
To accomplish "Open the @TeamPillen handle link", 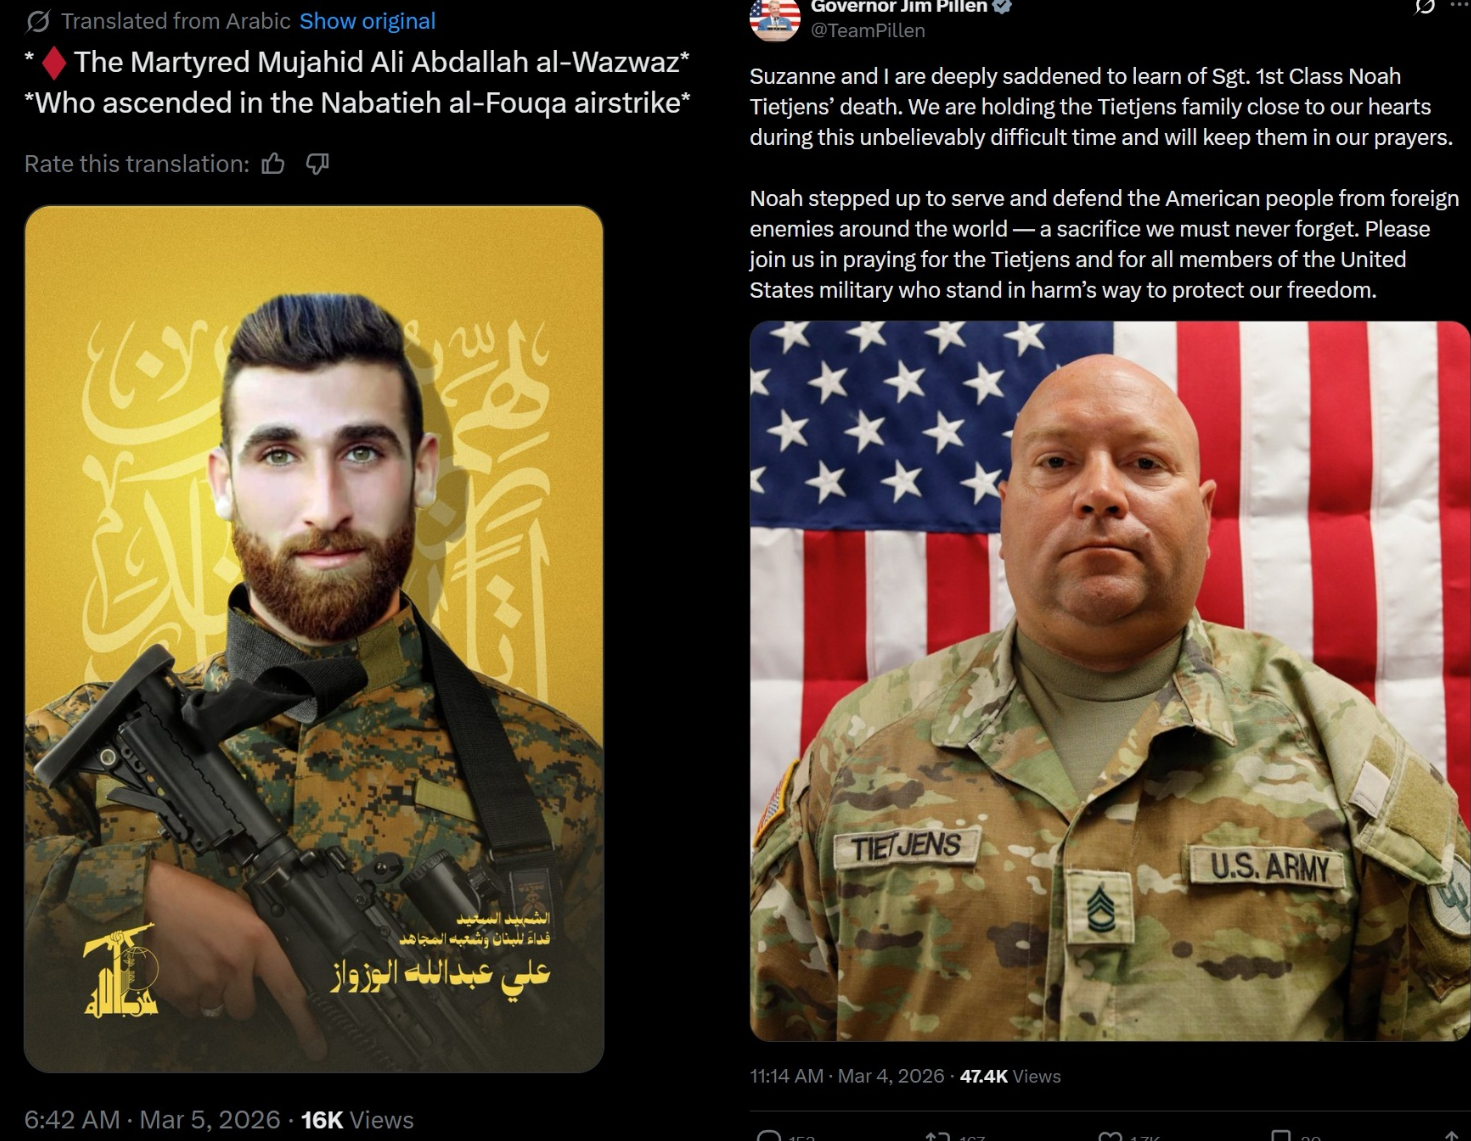I will [867, 31].
